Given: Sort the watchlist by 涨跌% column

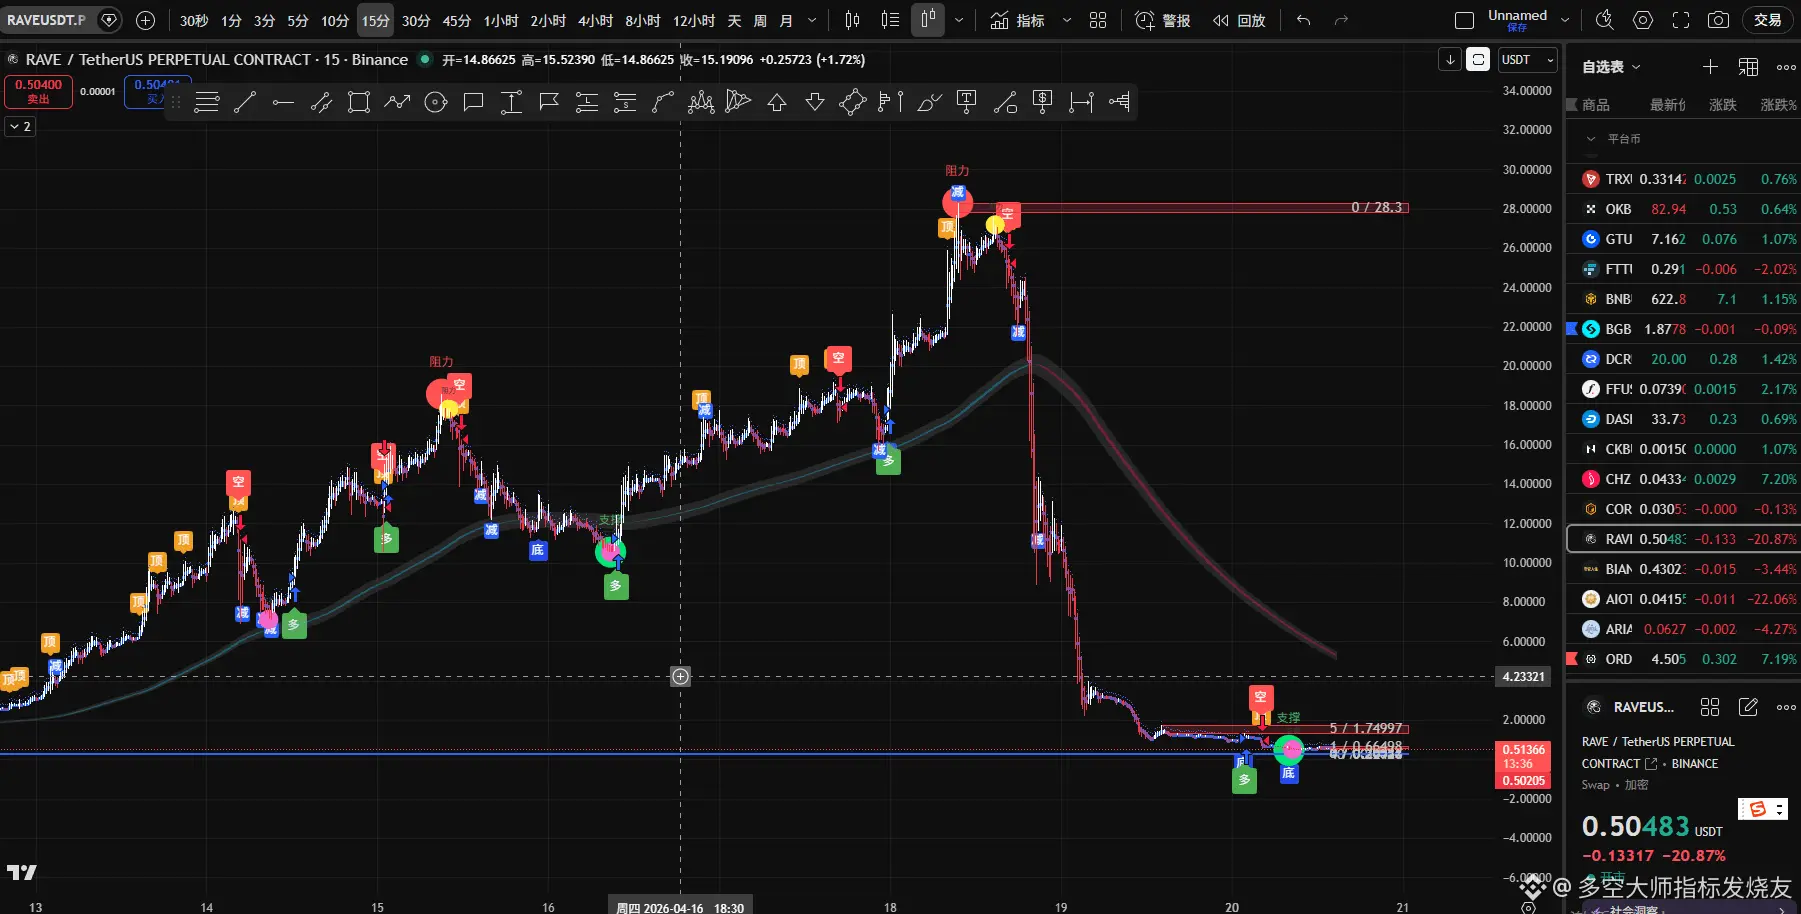Looking at the screenshot, I should (x=1778, y=105).
